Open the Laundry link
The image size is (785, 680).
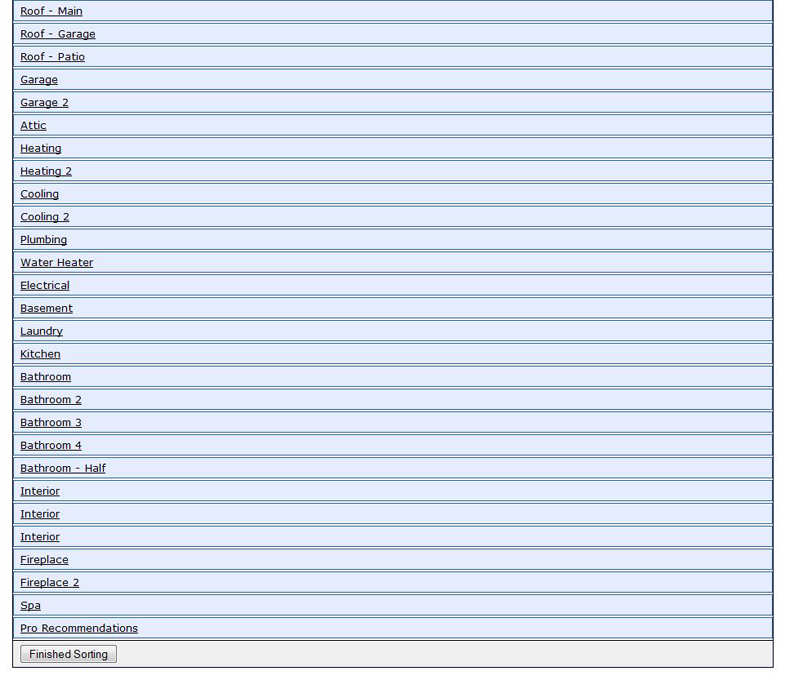click(42, 331)
